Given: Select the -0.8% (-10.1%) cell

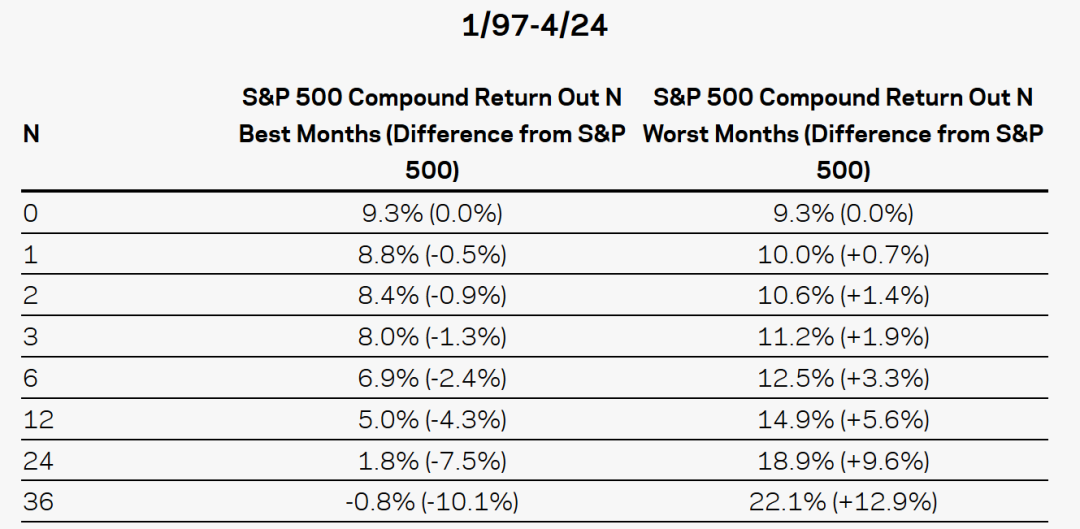Looking at the screenshot, I should [432, 502].
